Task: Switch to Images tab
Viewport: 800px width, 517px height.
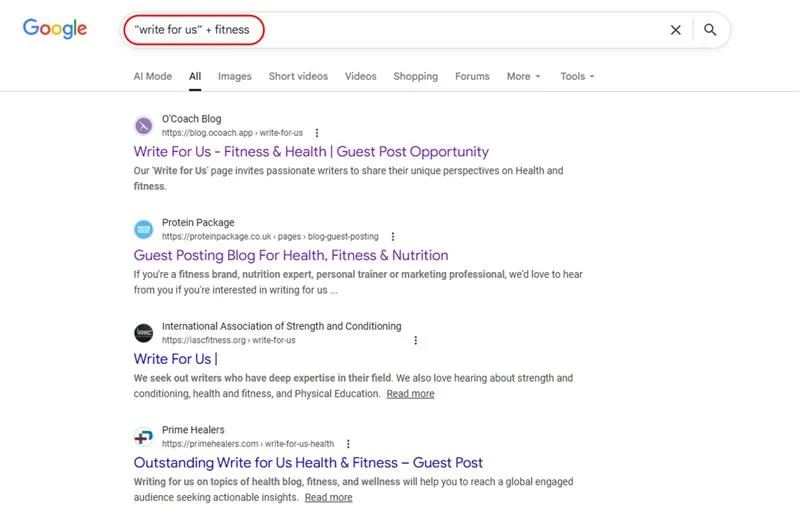Action: (x=235, y=76)
